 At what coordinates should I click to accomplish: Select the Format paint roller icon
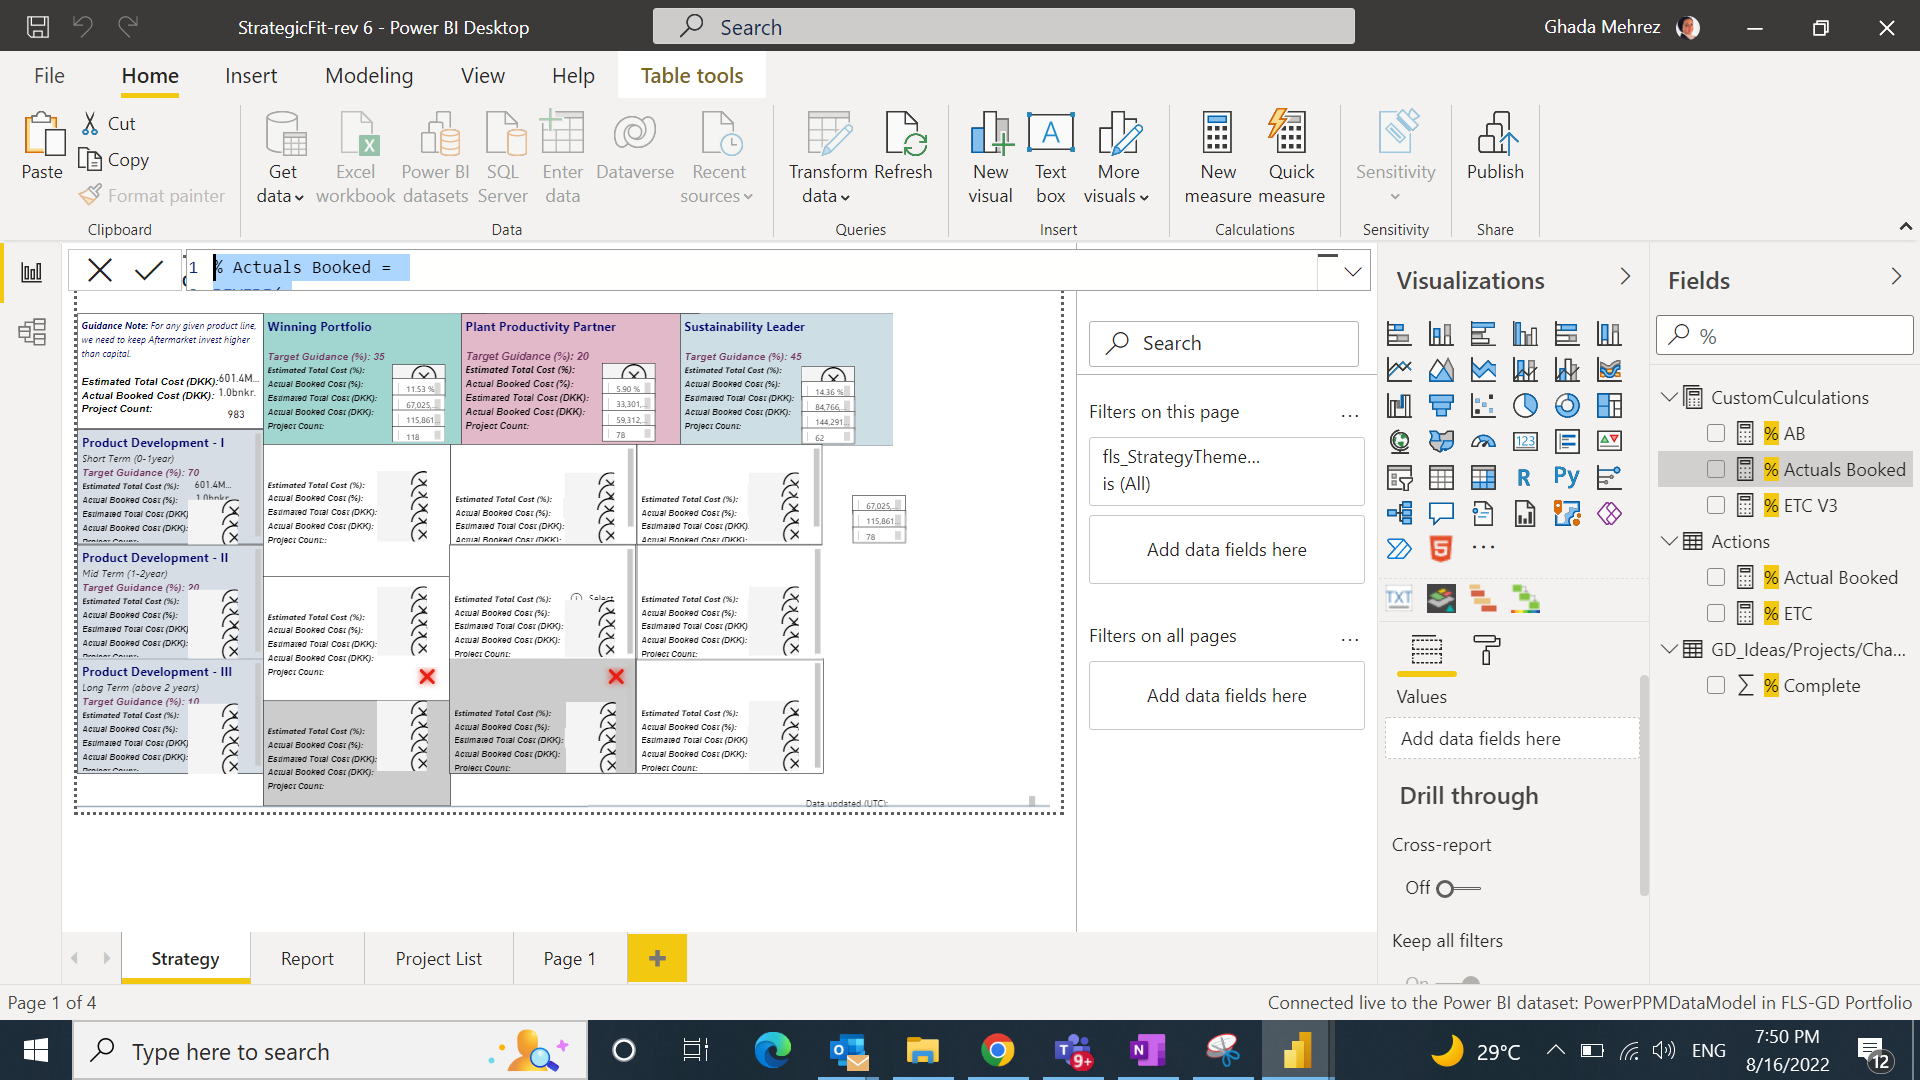[1486, 650]
